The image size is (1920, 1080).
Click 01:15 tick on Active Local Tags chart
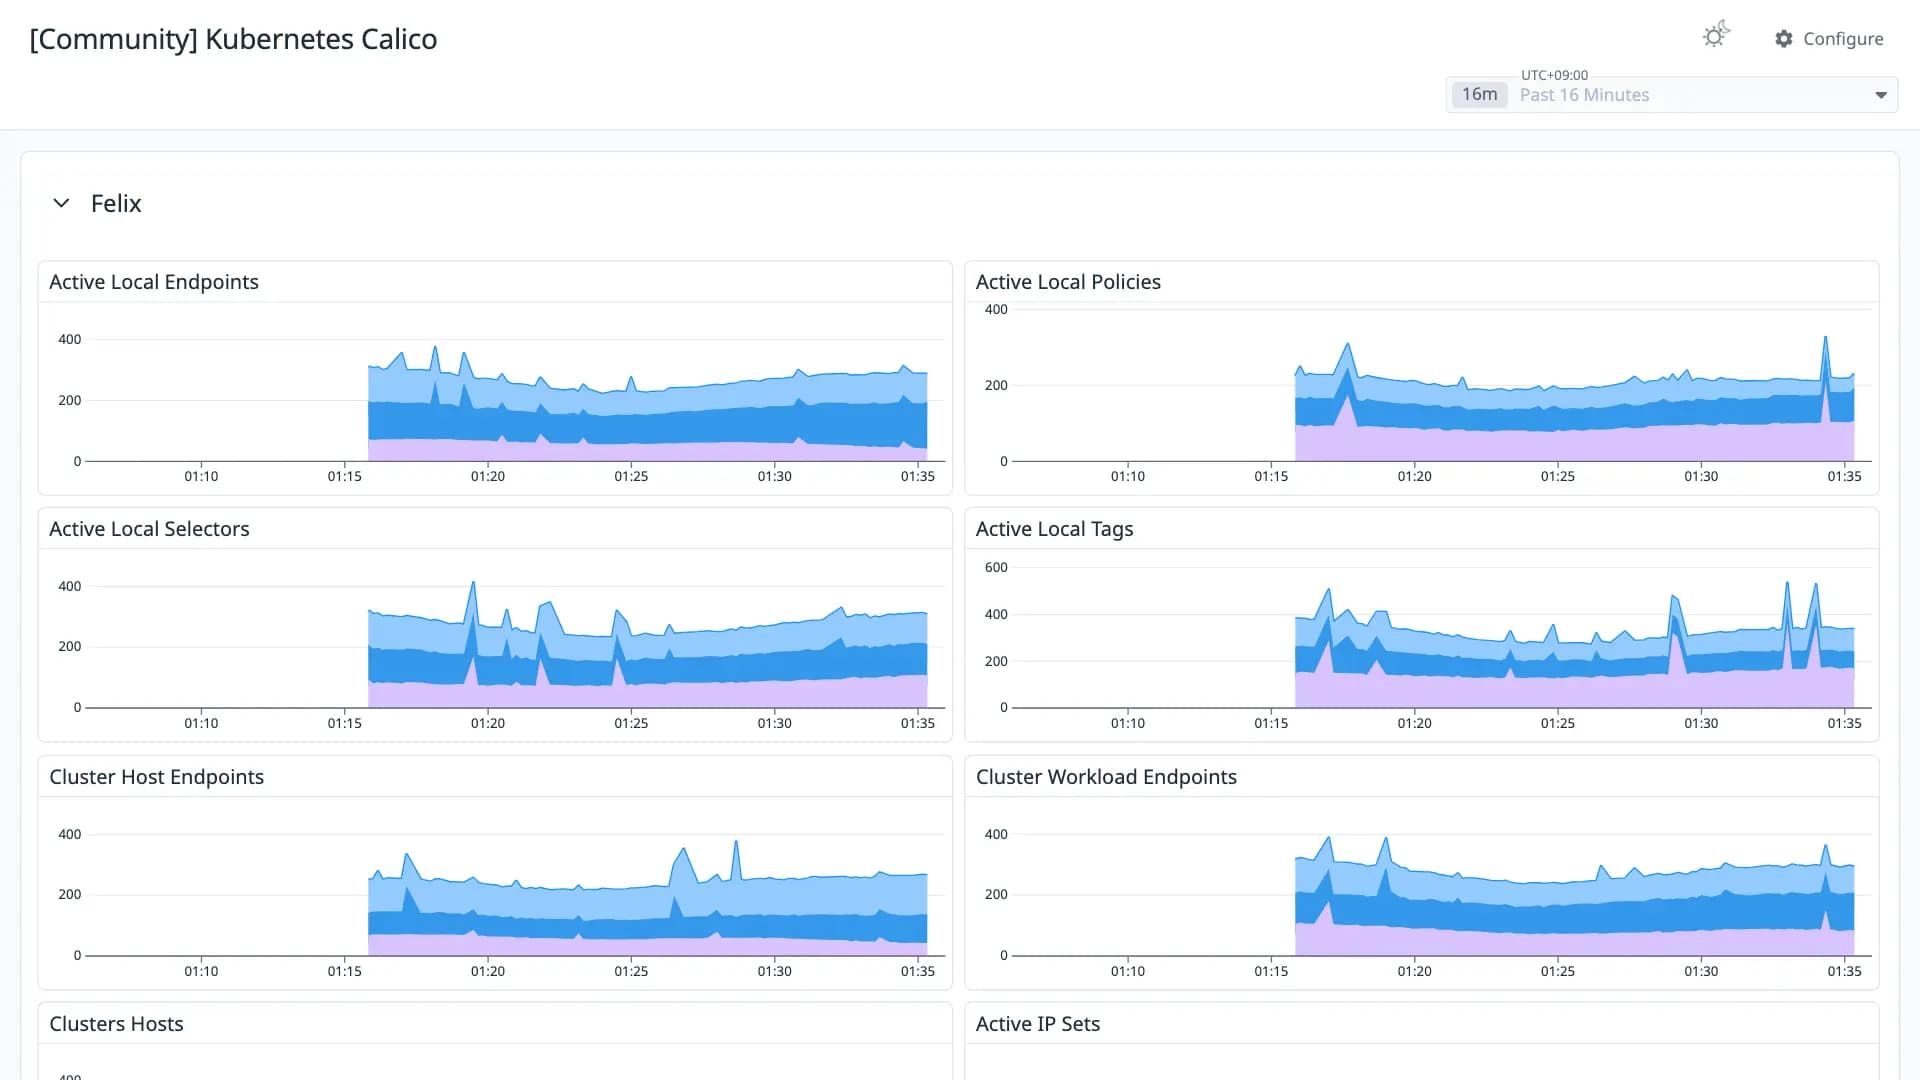(x=1271, y=723)
